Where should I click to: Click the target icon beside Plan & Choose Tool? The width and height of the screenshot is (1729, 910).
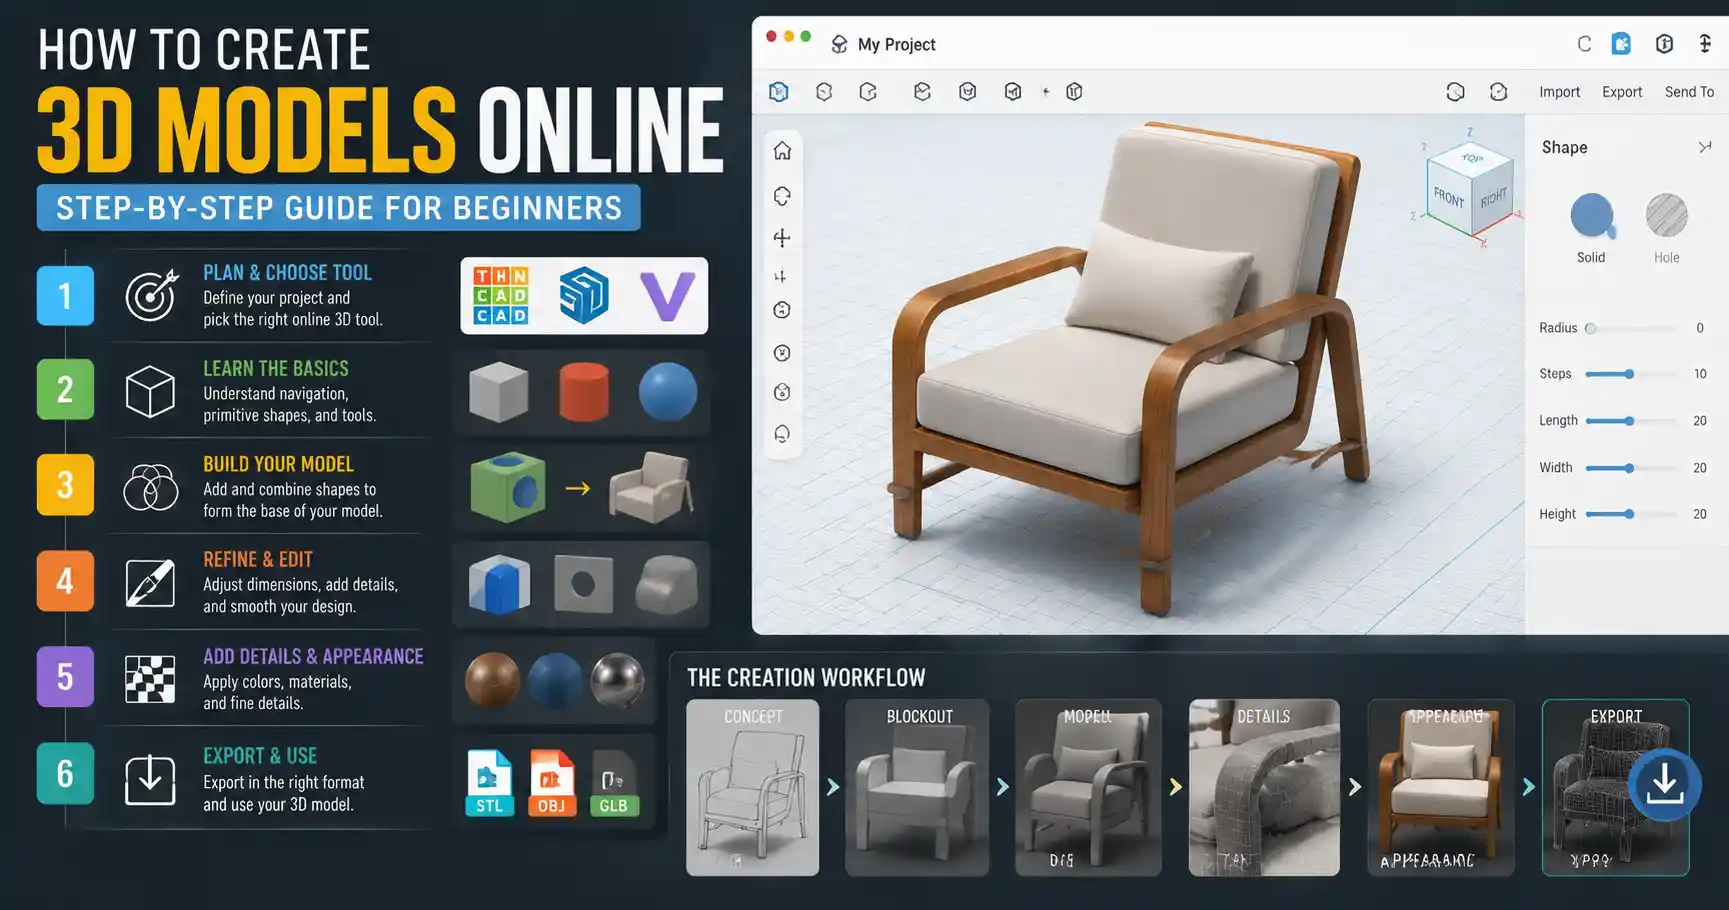tap(151, 295)
